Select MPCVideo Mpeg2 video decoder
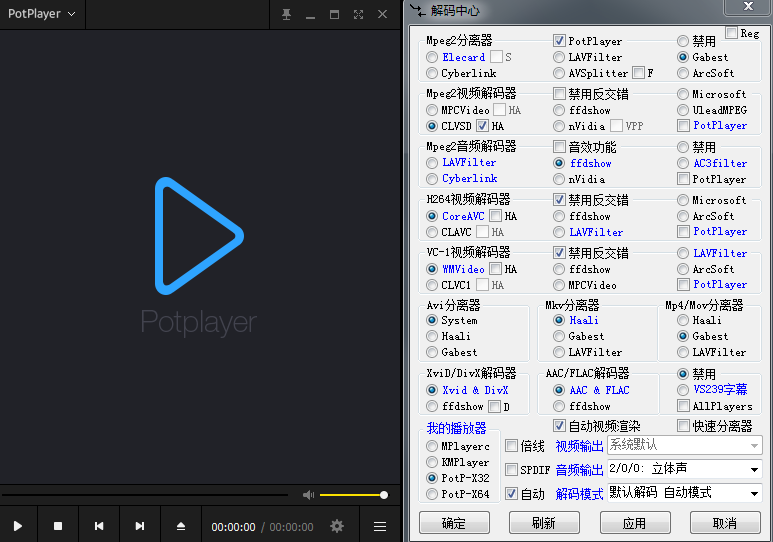 click(x=432, y=110)
